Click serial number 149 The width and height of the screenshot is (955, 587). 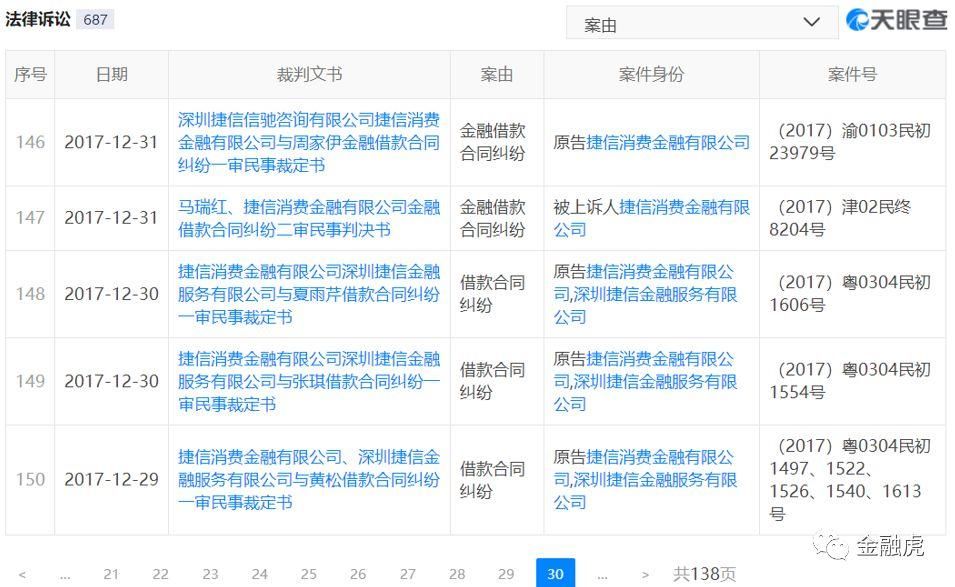tap(30, 381)
